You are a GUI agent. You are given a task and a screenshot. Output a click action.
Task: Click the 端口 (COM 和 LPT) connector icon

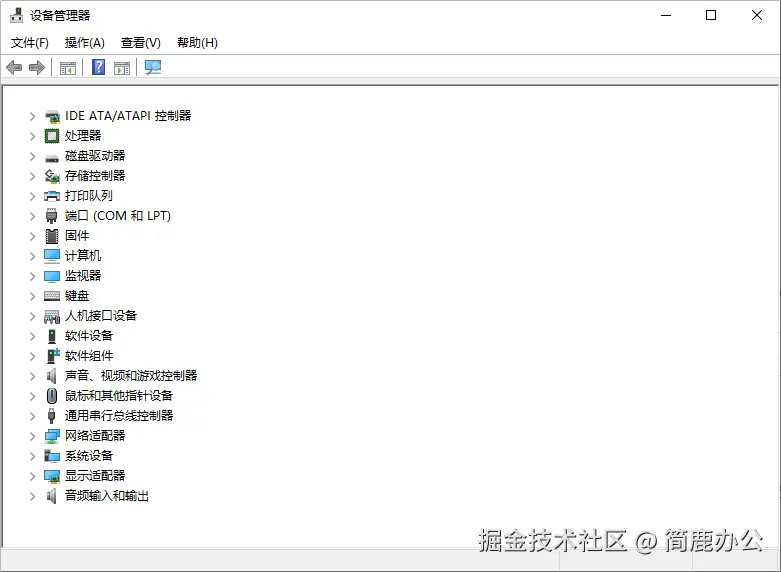click(51, 216)
